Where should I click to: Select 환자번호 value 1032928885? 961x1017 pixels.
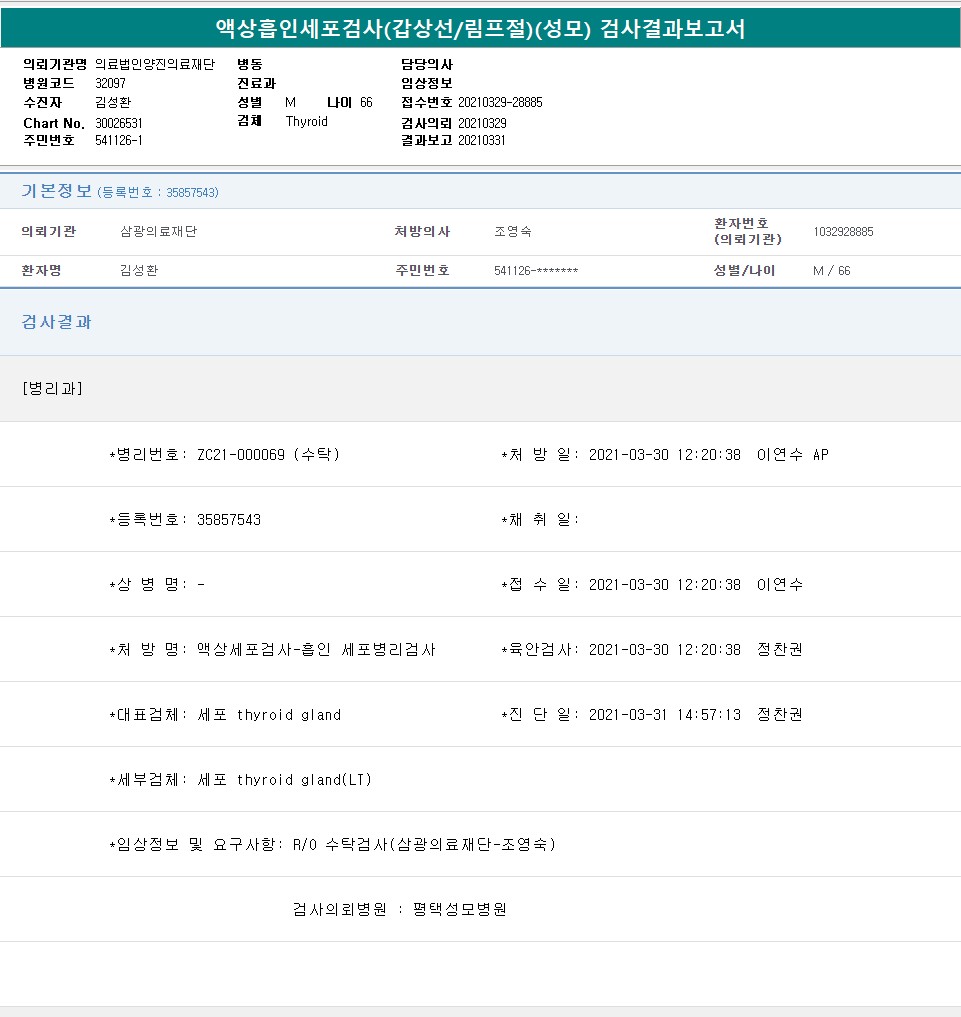(x=843, y=231)
